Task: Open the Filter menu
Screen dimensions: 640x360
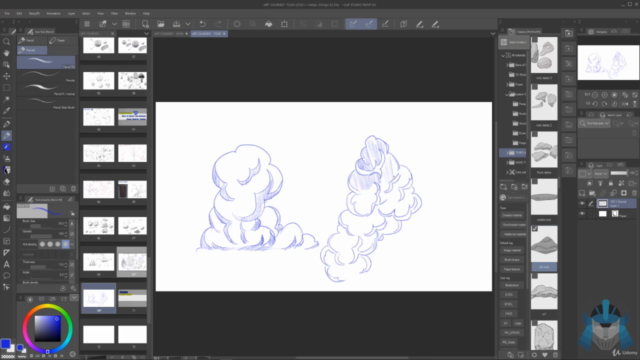Action: [115, 13]
